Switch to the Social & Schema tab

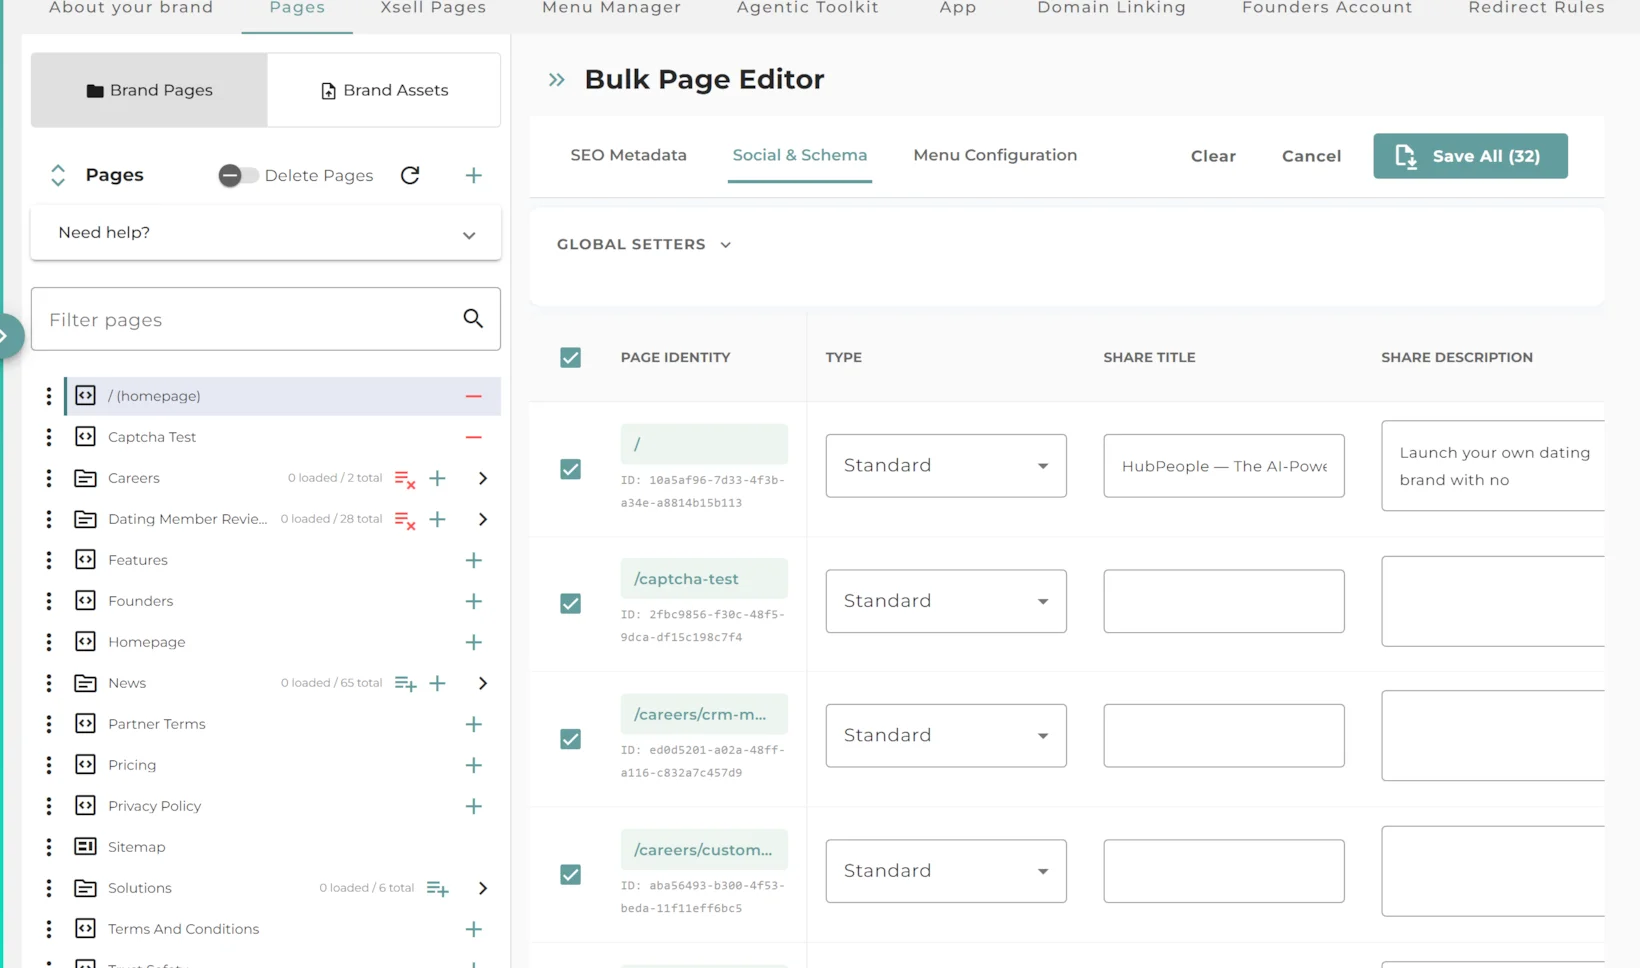click(x=800, y=155)
